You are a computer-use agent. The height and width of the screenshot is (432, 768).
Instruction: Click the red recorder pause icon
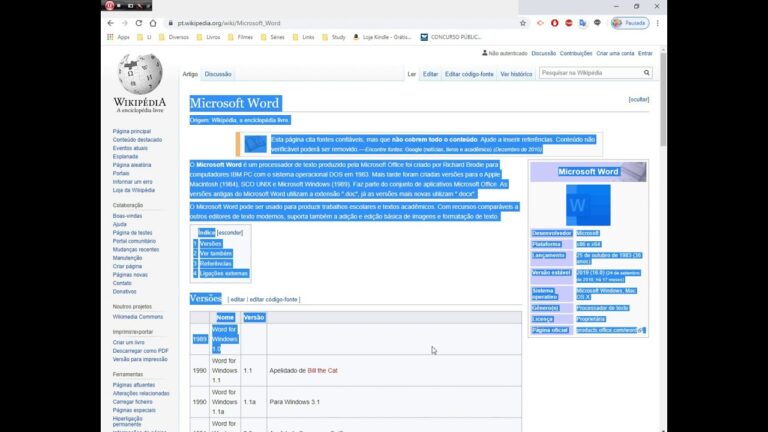(110, 5)
